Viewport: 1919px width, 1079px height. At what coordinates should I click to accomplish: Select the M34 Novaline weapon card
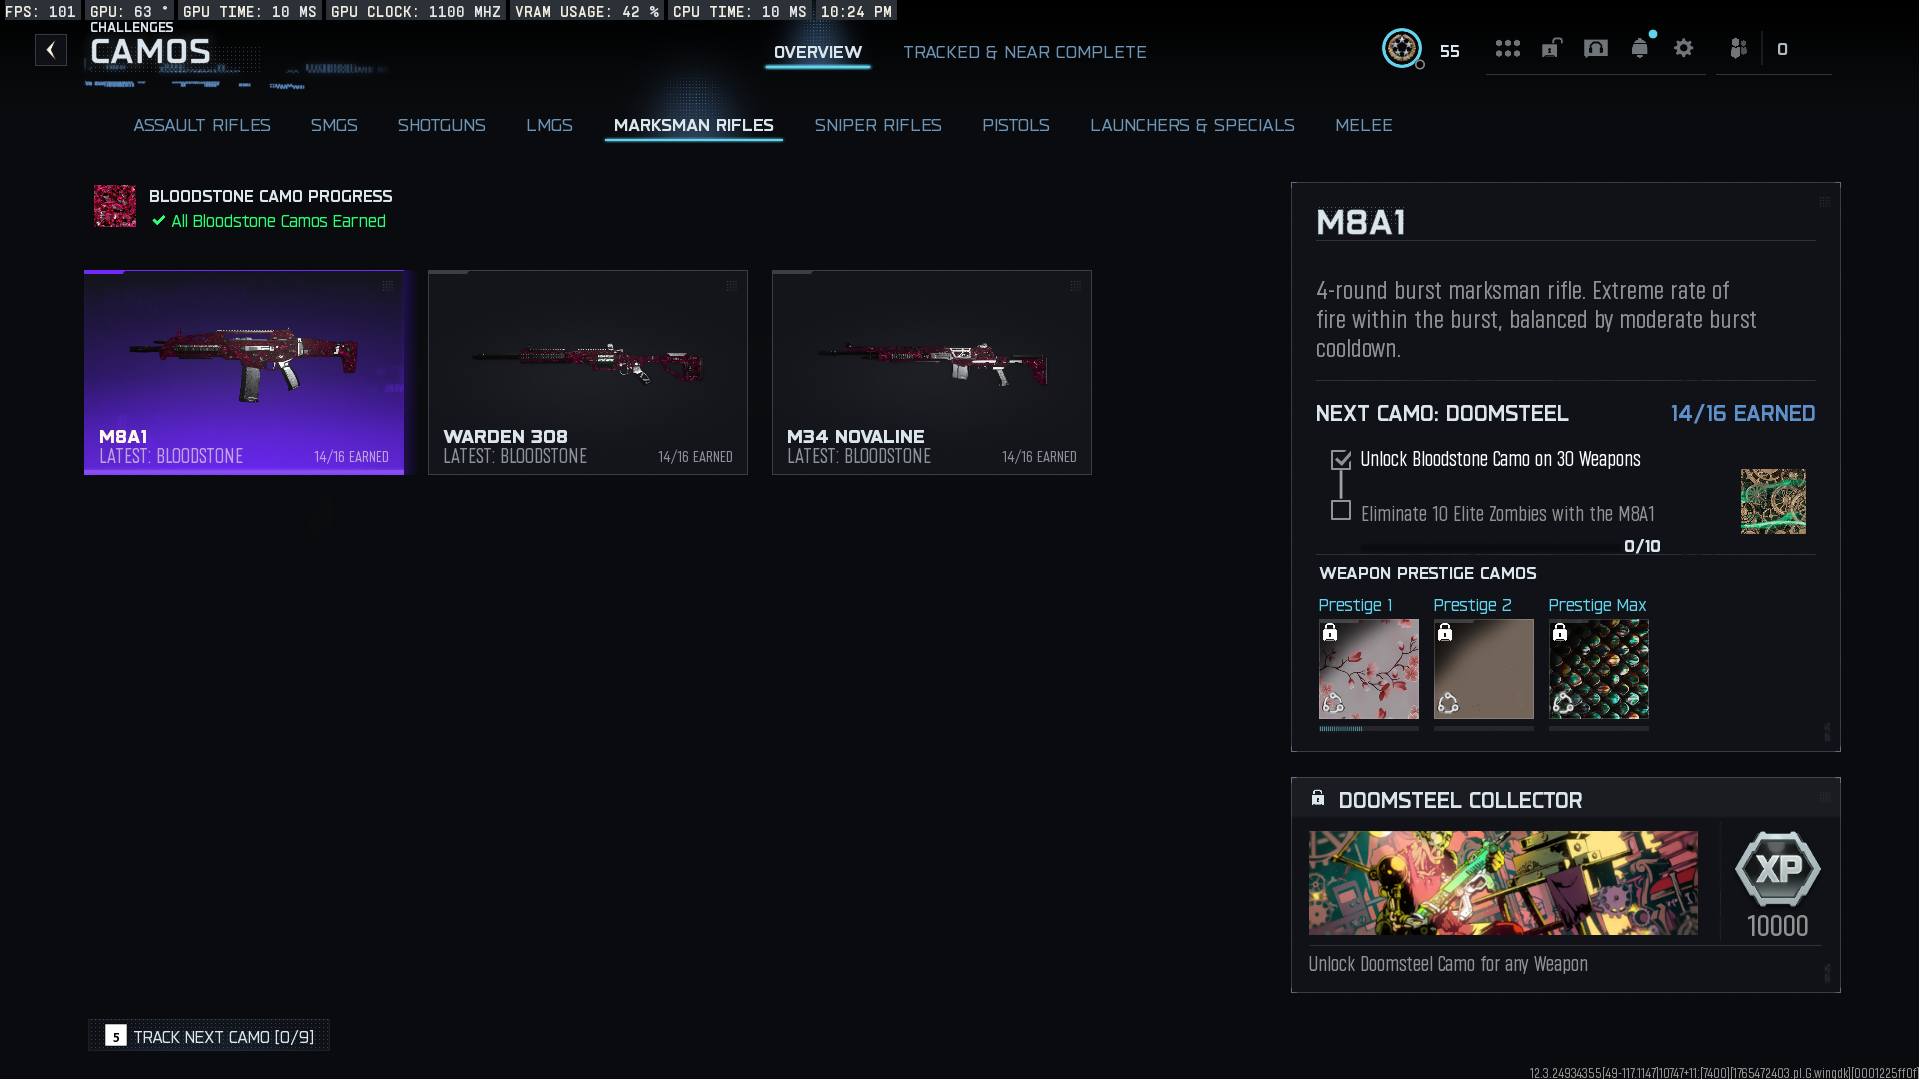coord(931,372)
